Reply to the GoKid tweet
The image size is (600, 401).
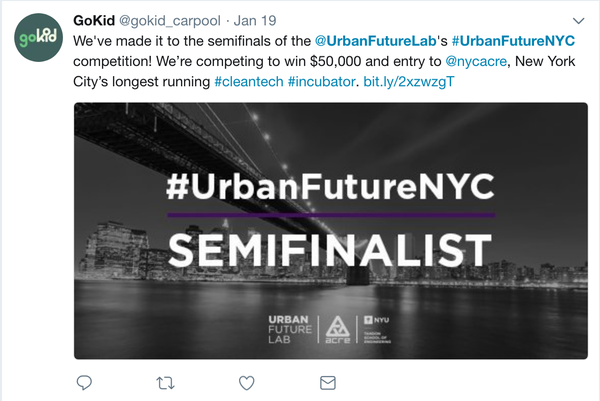[x=85, y=383]
